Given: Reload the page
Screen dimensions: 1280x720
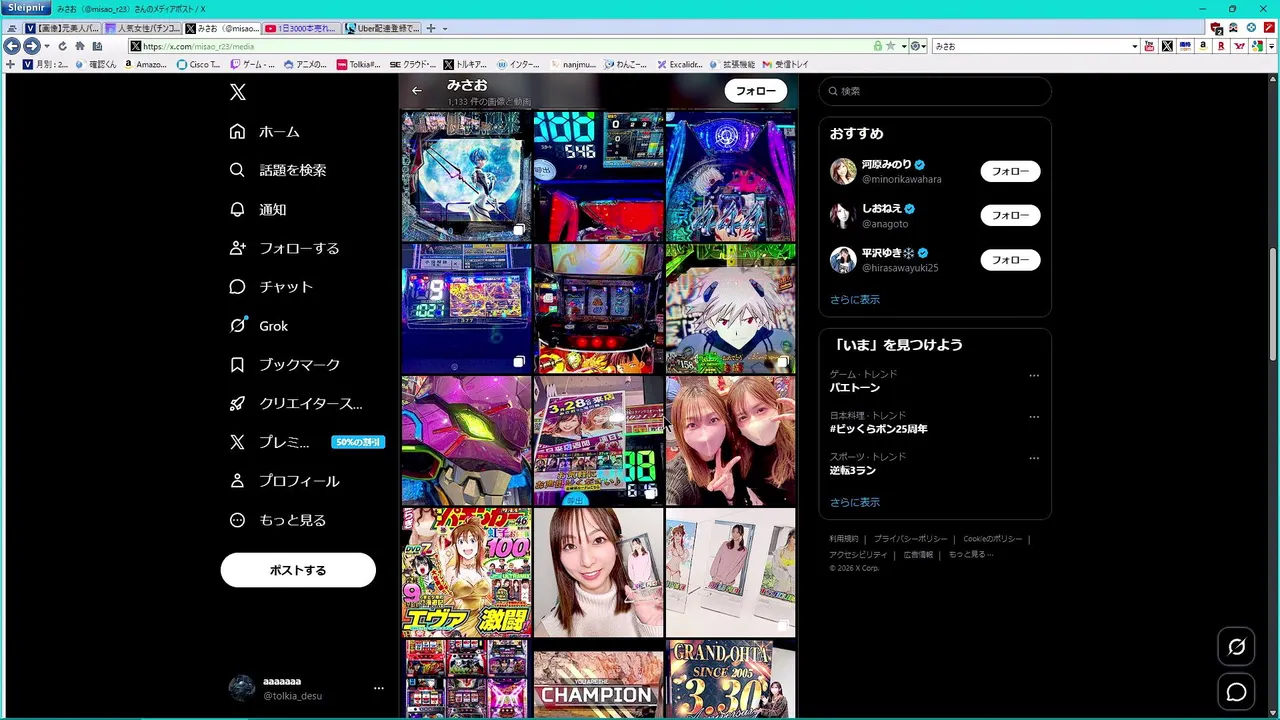Looking at the screenshot, I should (x=62, y=46).
